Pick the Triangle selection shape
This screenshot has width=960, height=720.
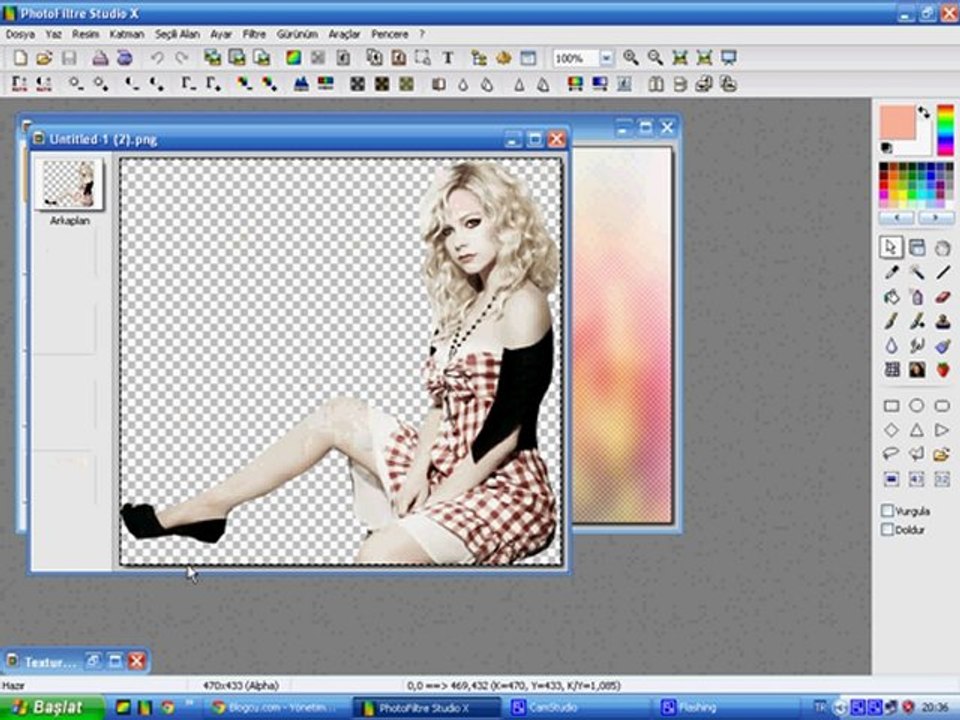[917, 430]
